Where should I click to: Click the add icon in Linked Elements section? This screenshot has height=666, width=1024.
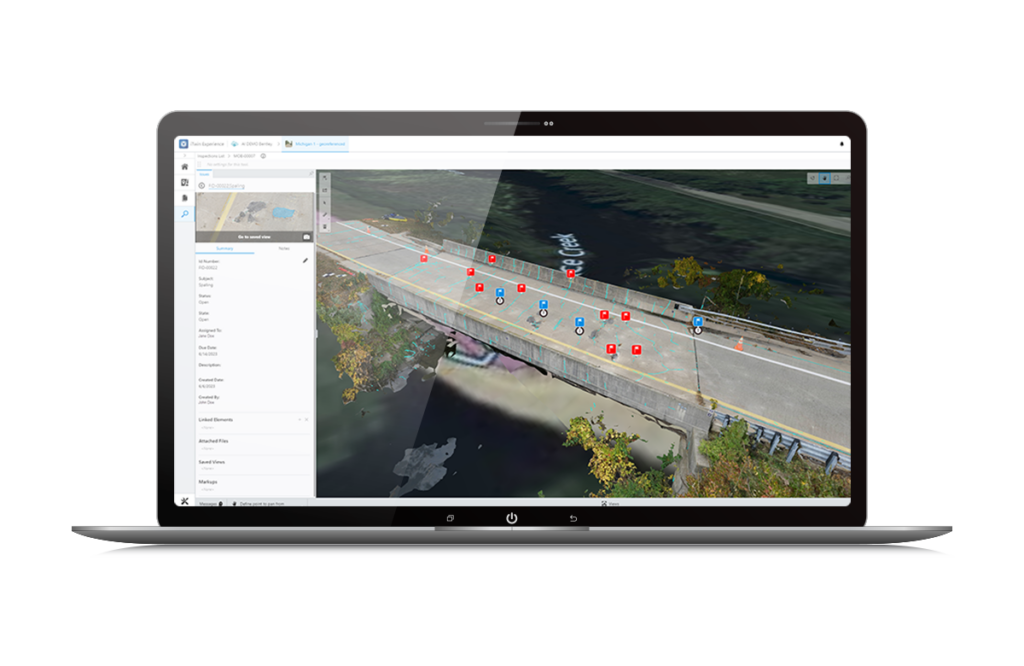pyautogui.click(x=299, y=420)
